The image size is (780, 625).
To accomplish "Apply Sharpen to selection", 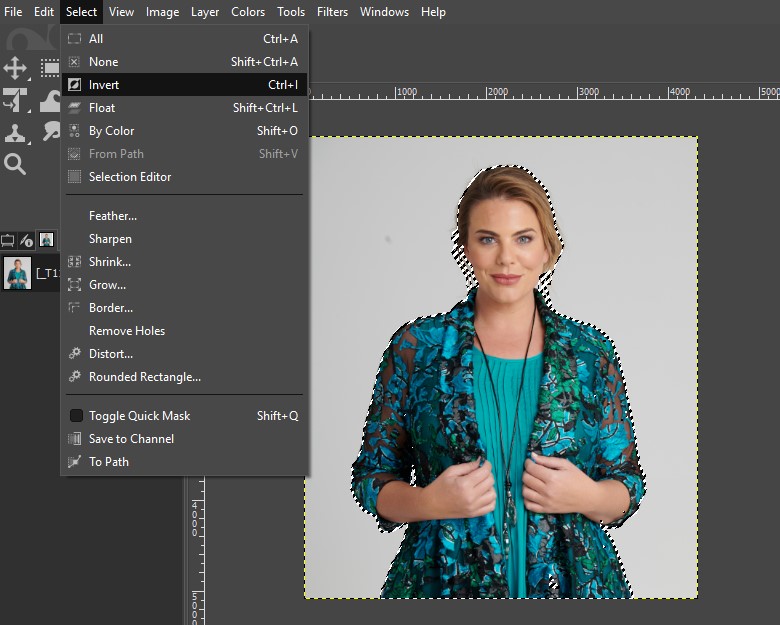I will point(185,239).
